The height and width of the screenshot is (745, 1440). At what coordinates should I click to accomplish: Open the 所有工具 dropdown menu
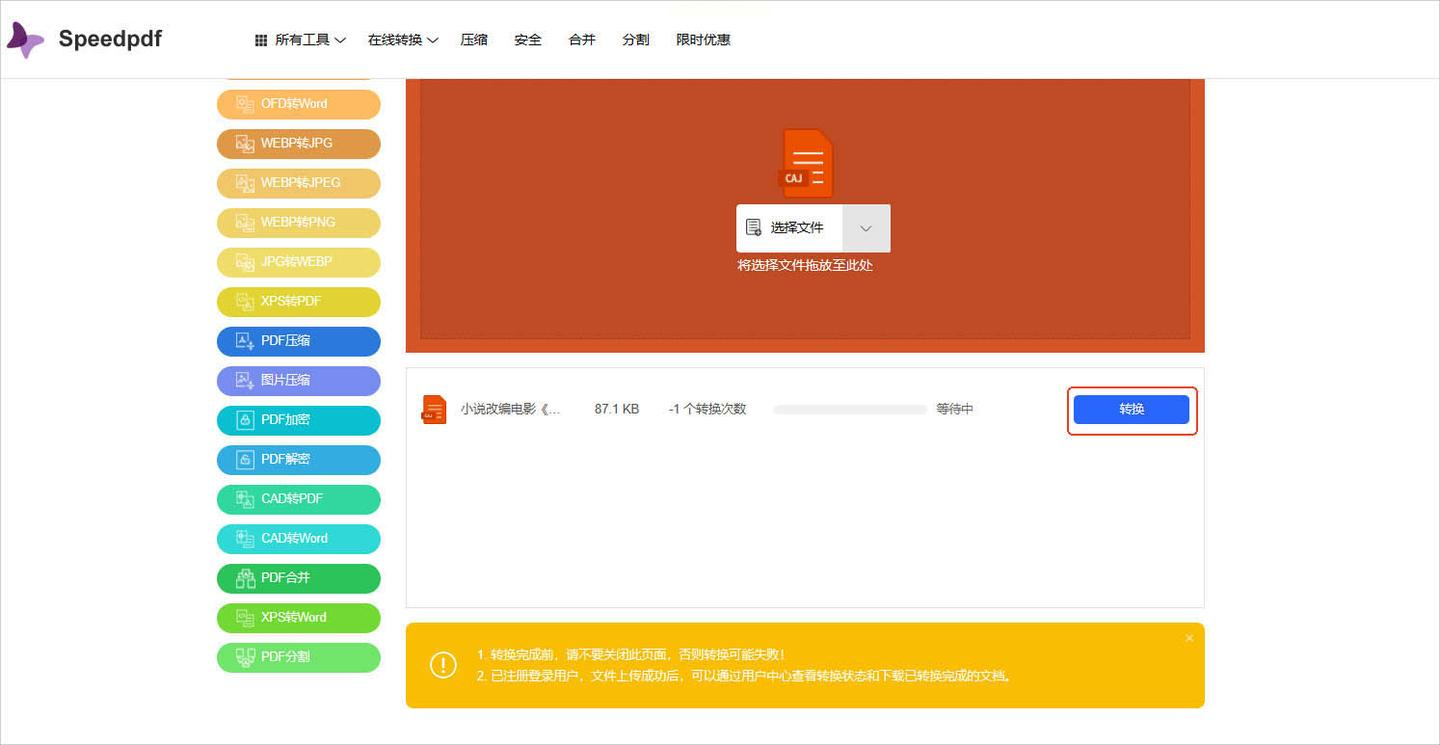point(300,40)
